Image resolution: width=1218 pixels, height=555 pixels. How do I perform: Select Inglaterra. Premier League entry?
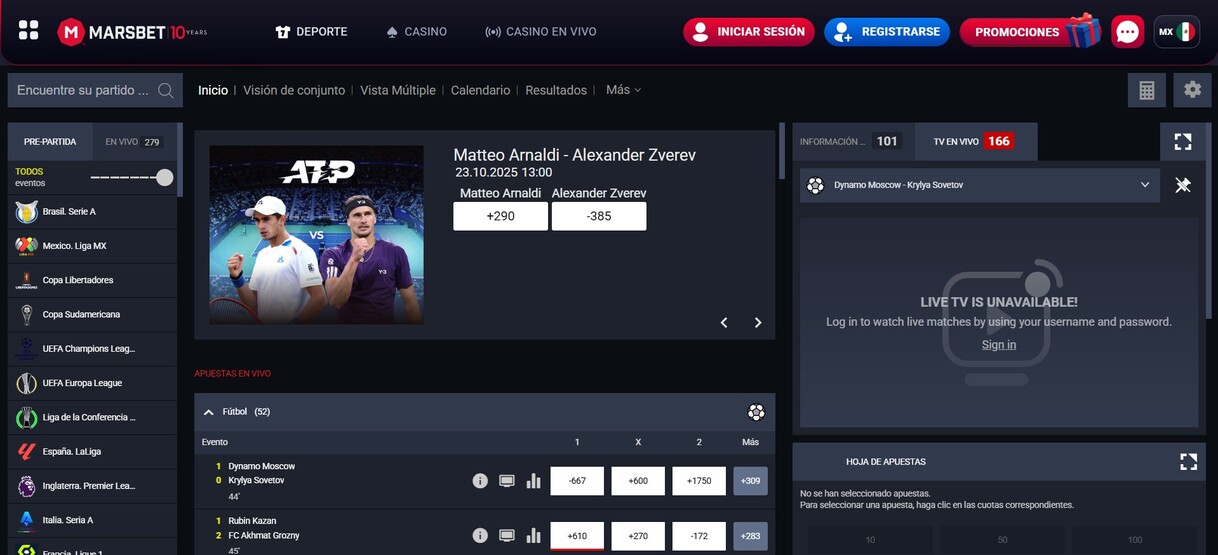[x=92, y=486]
